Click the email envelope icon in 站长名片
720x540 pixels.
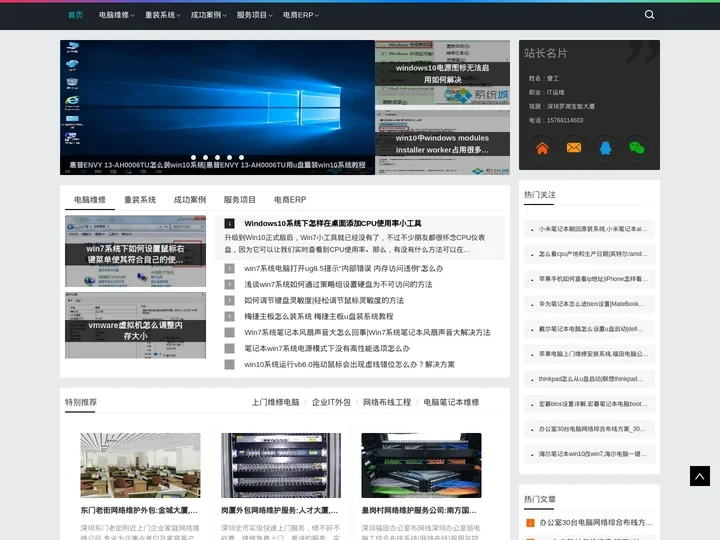574,148
